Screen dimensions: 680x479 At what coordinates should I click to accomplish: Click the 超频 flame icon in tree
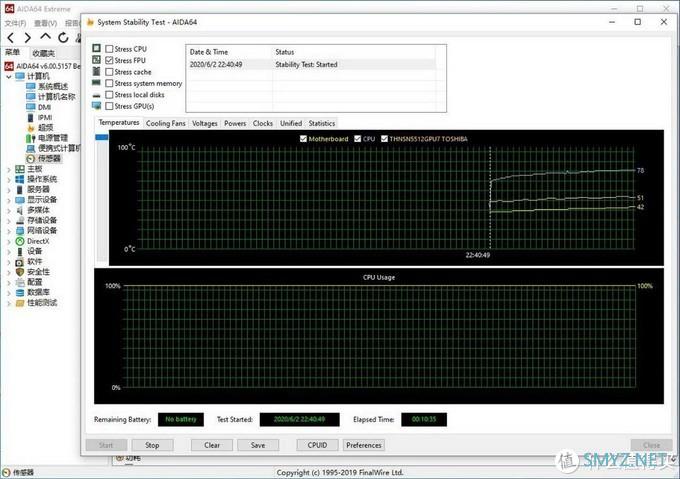pos(30,128)
